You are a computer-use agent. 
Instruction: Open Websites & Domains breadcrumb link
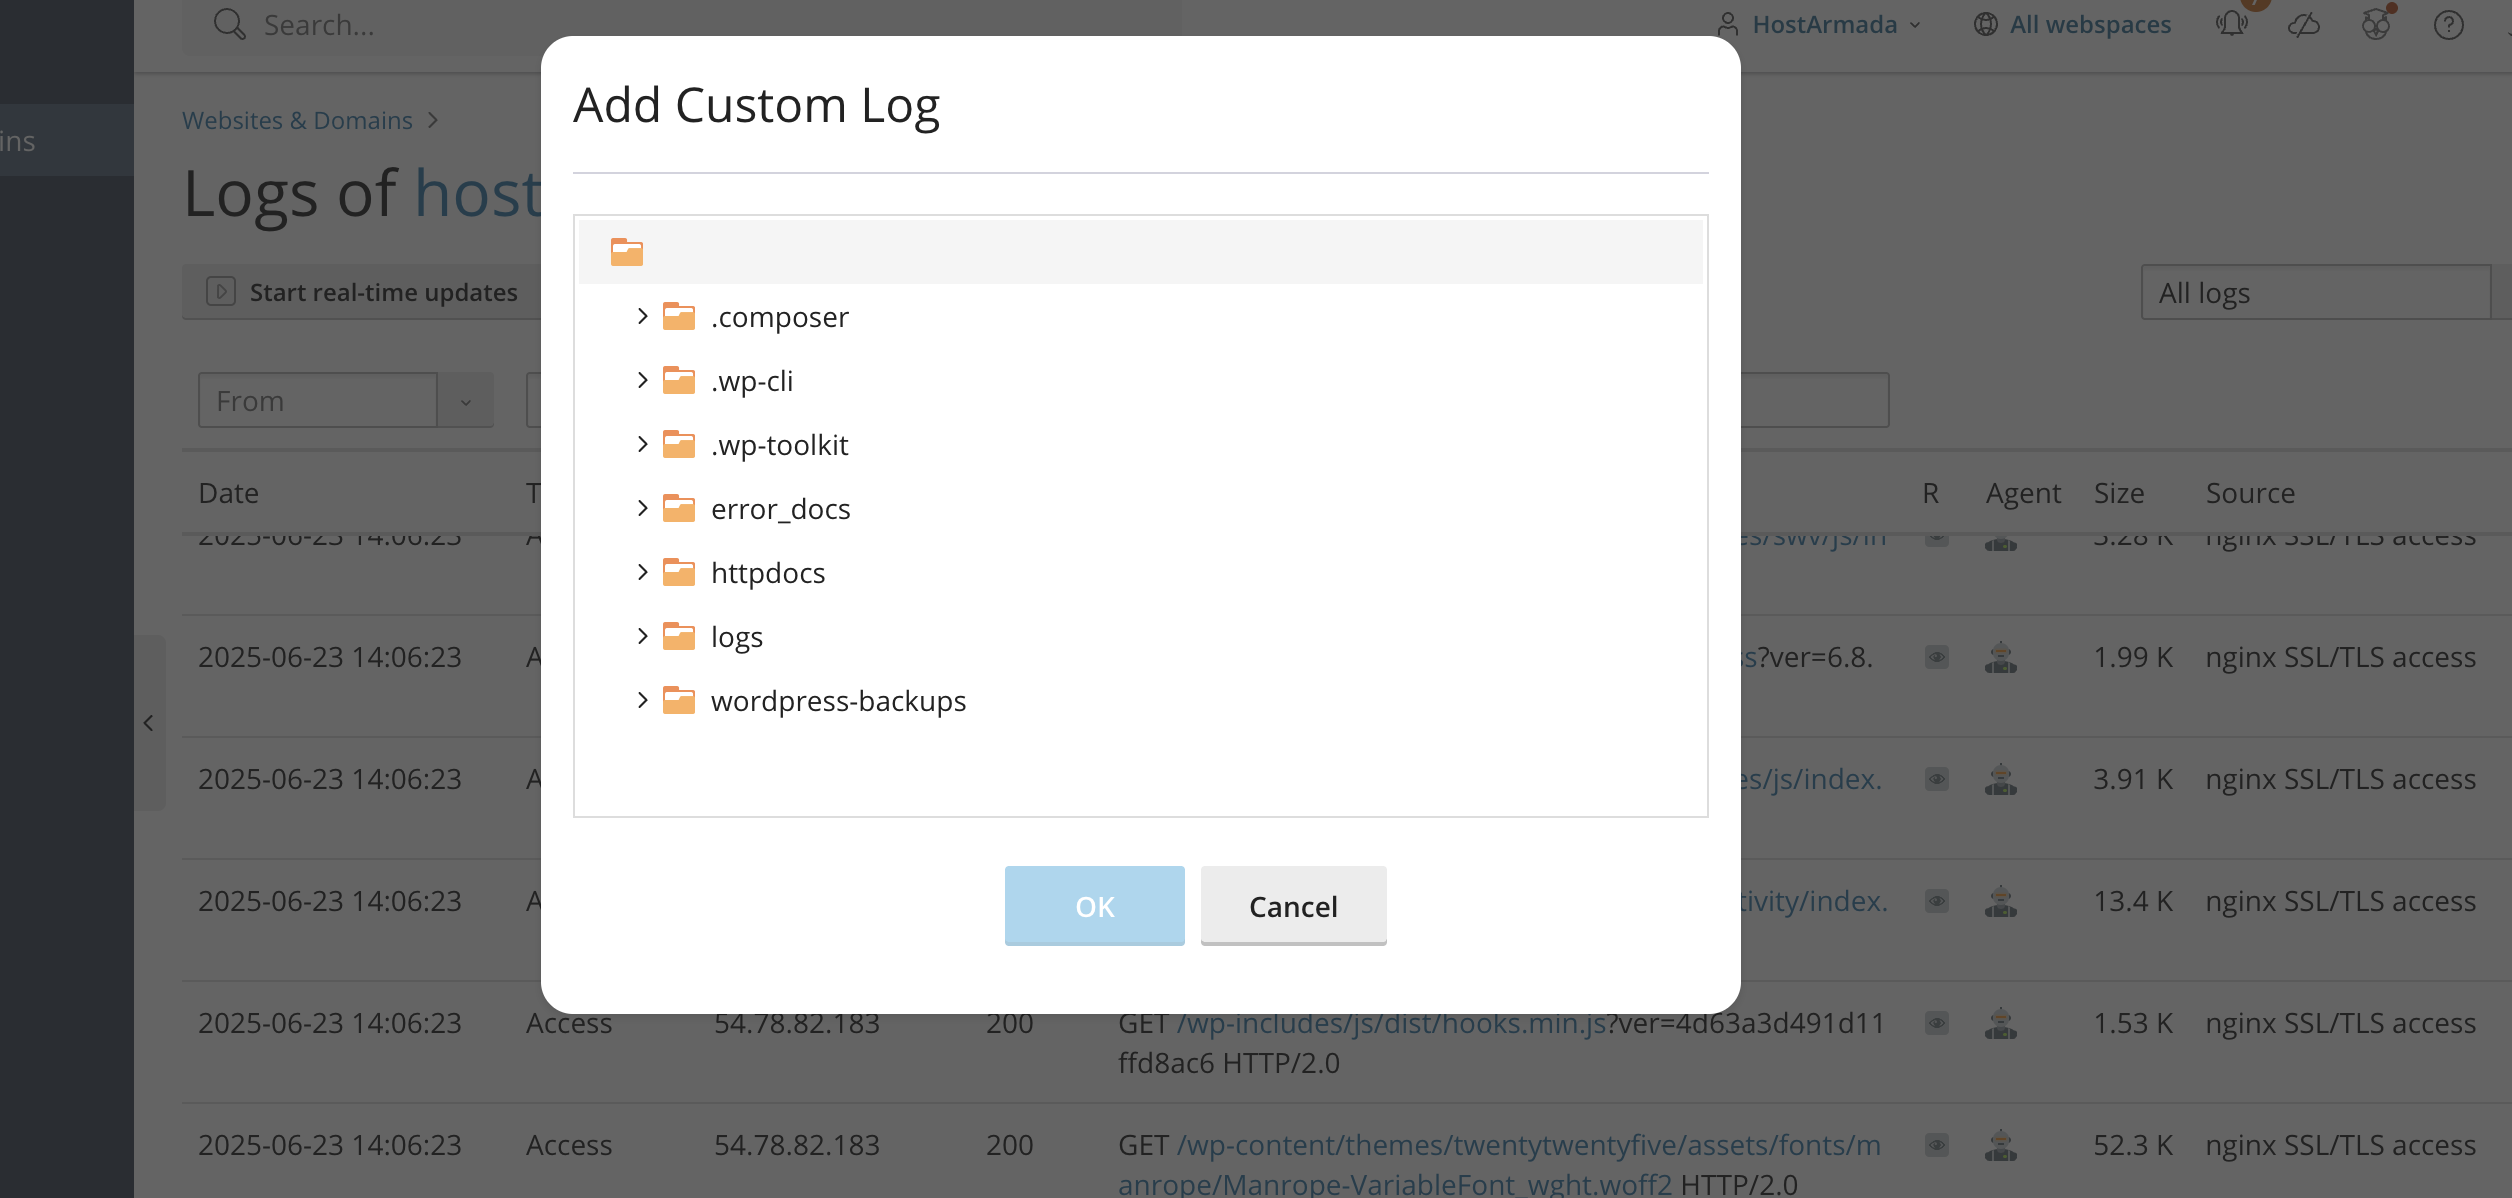point(297,120)
